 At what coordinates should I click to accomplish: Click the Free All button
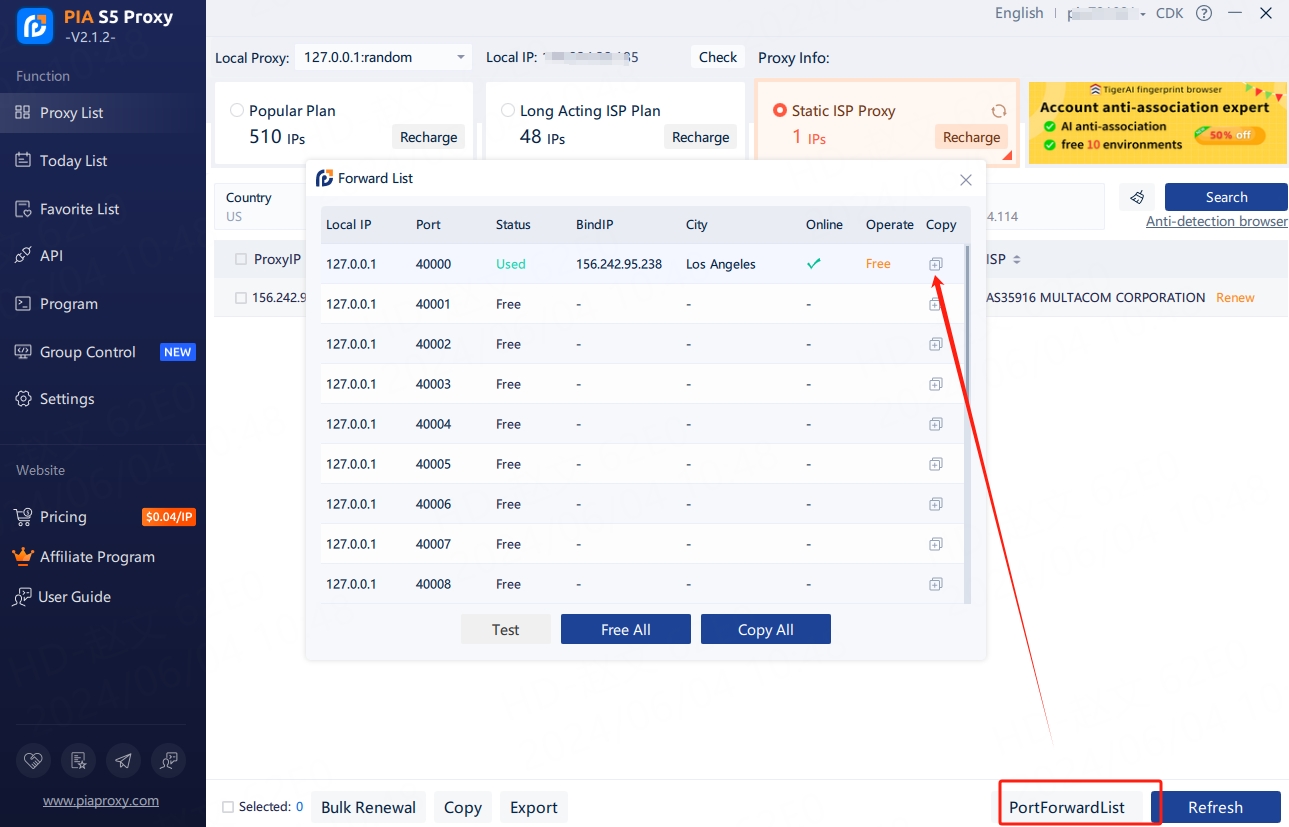click(x=626, y=629)
